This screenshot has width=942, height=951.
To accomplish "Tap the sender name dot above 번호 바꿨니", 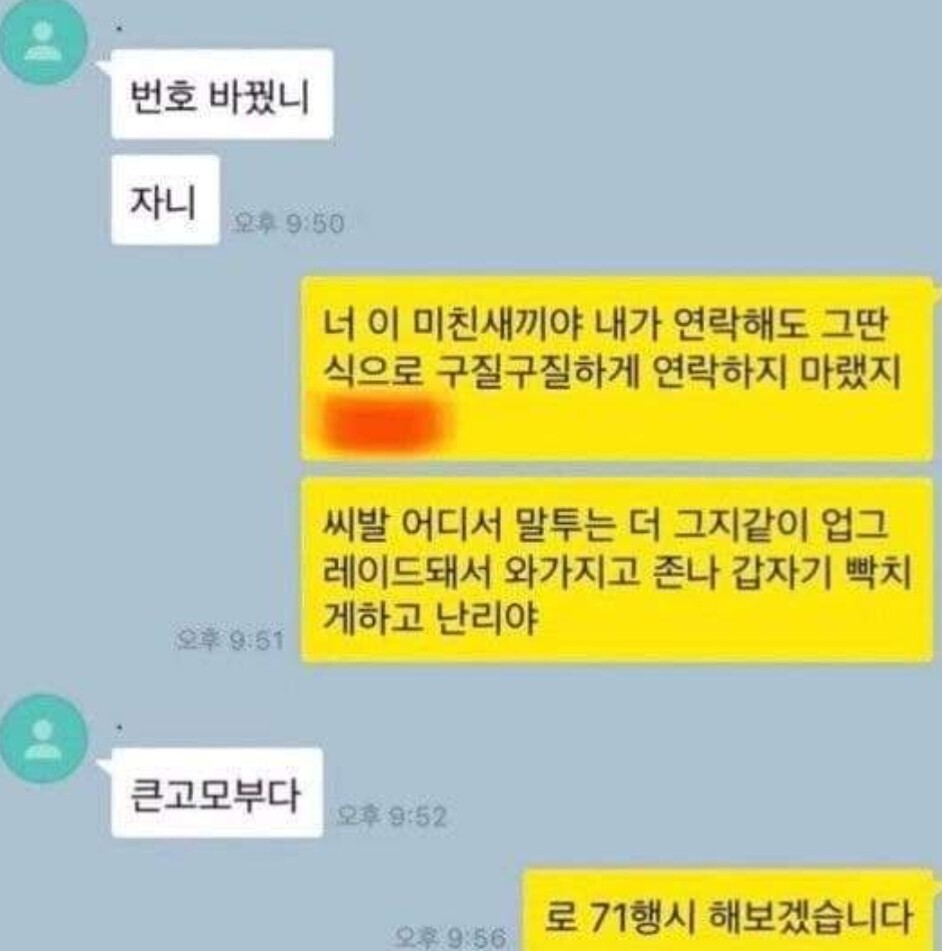I will click(x=119, y=29).
